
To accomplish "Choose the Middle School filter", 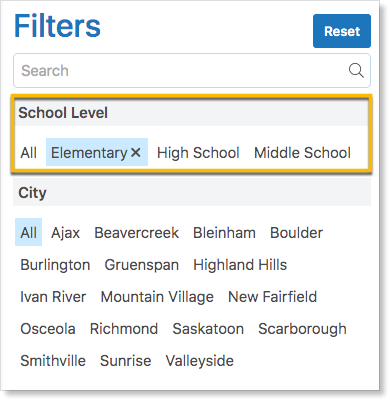I will click(x=302, y=153).
